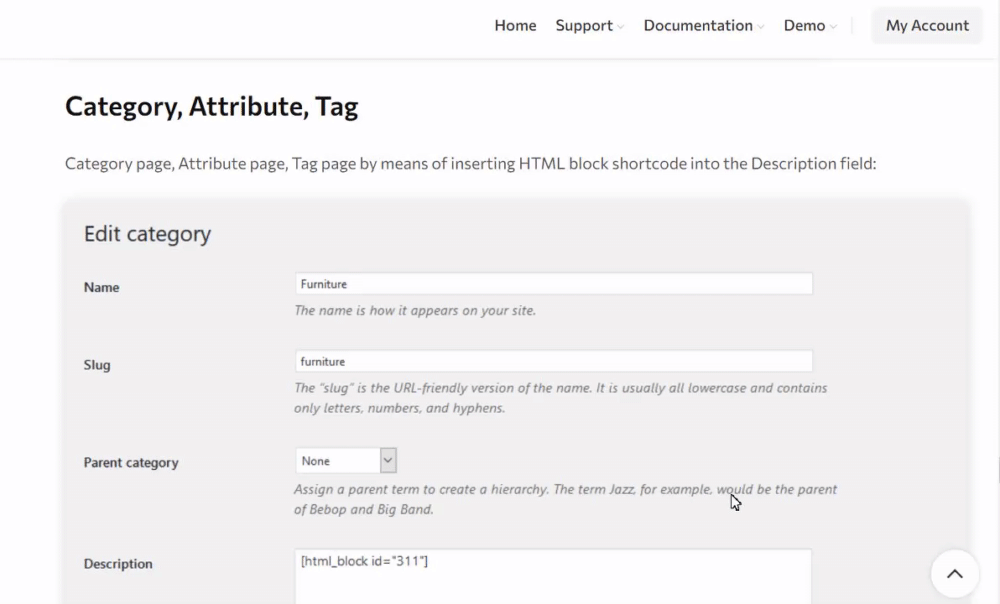Click the Parent category dropdown arrow
1000x604 pixels.
point(389,461)
